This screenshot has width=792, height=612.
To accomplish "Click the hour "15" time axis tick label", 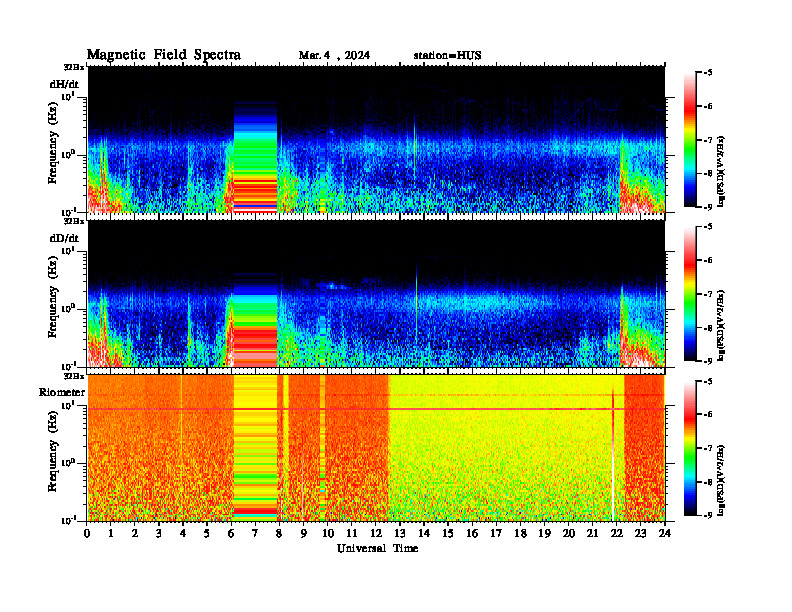I will coord(448,533).
